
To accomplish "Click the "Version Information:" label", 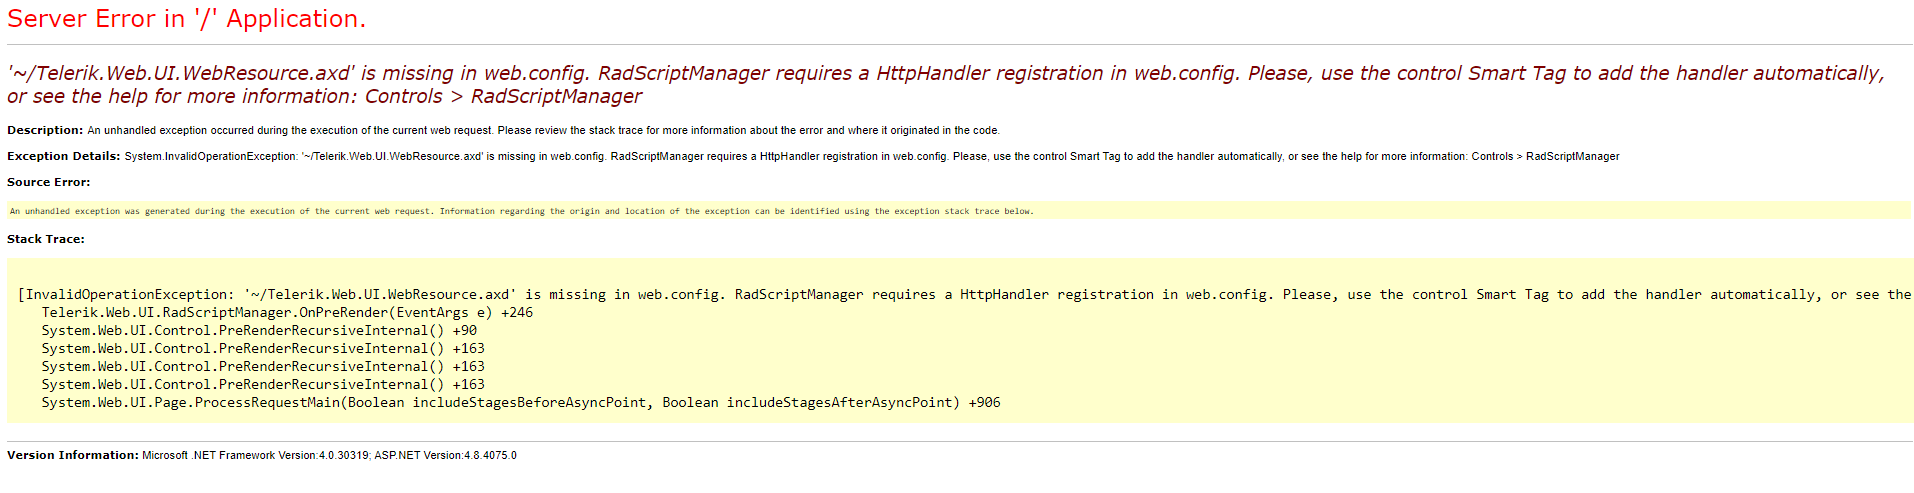I will tap(73, 455).
